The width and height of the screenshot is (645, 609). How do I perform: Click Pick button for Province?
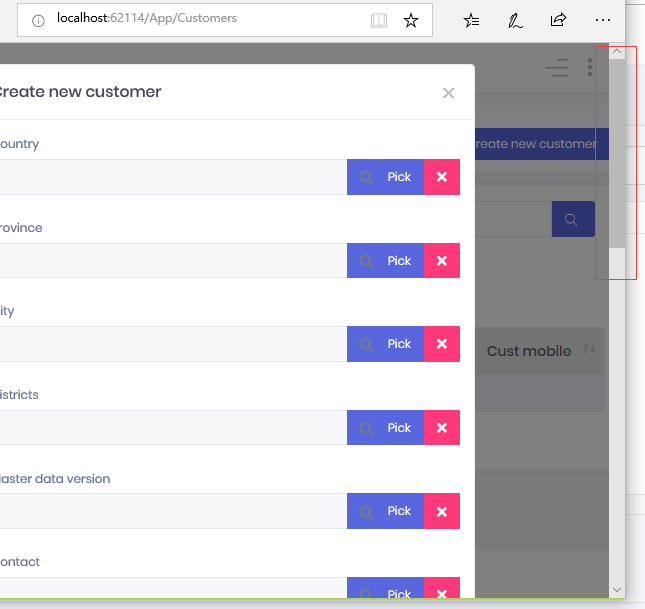click(x=385, y=260)
